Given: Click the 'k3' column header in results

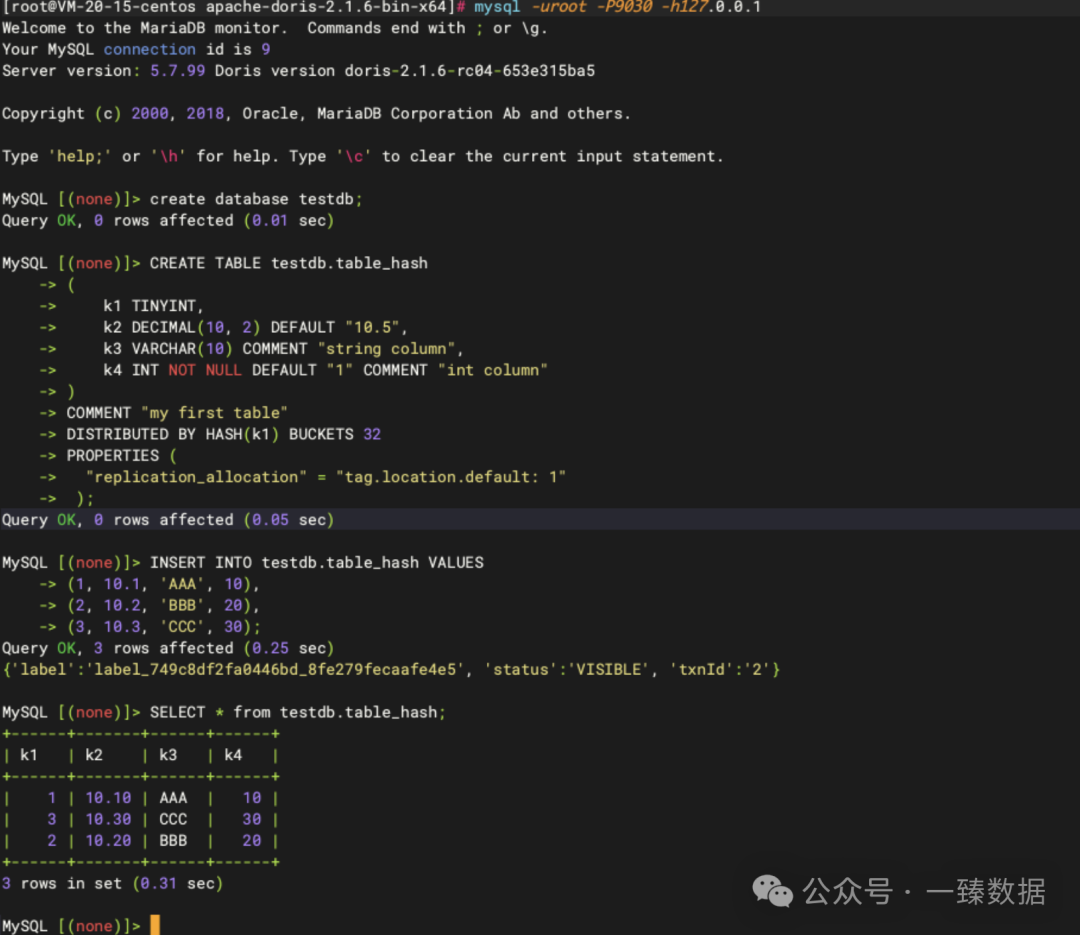Looking at the screenshot, I should (x=168, y=754).
